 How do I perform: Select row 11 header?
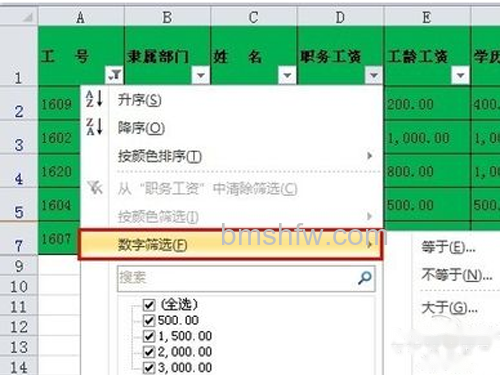[x=19, y=305]
